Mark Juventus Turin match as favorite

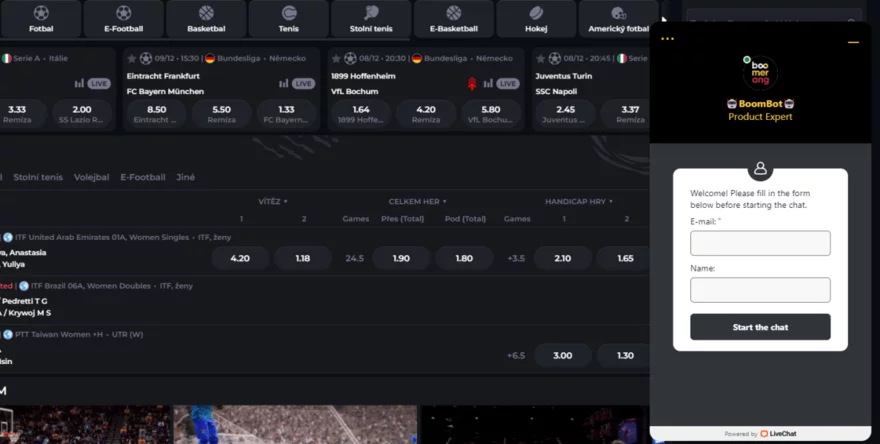click(x=541, y=59)
